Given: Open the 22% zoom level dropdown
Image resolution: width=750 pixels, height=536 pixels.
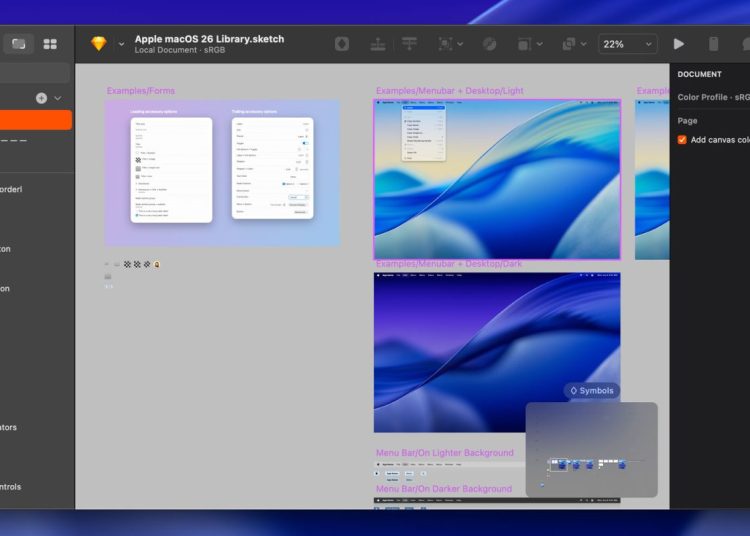Looking at the screenshot, I should coord(628,44).
